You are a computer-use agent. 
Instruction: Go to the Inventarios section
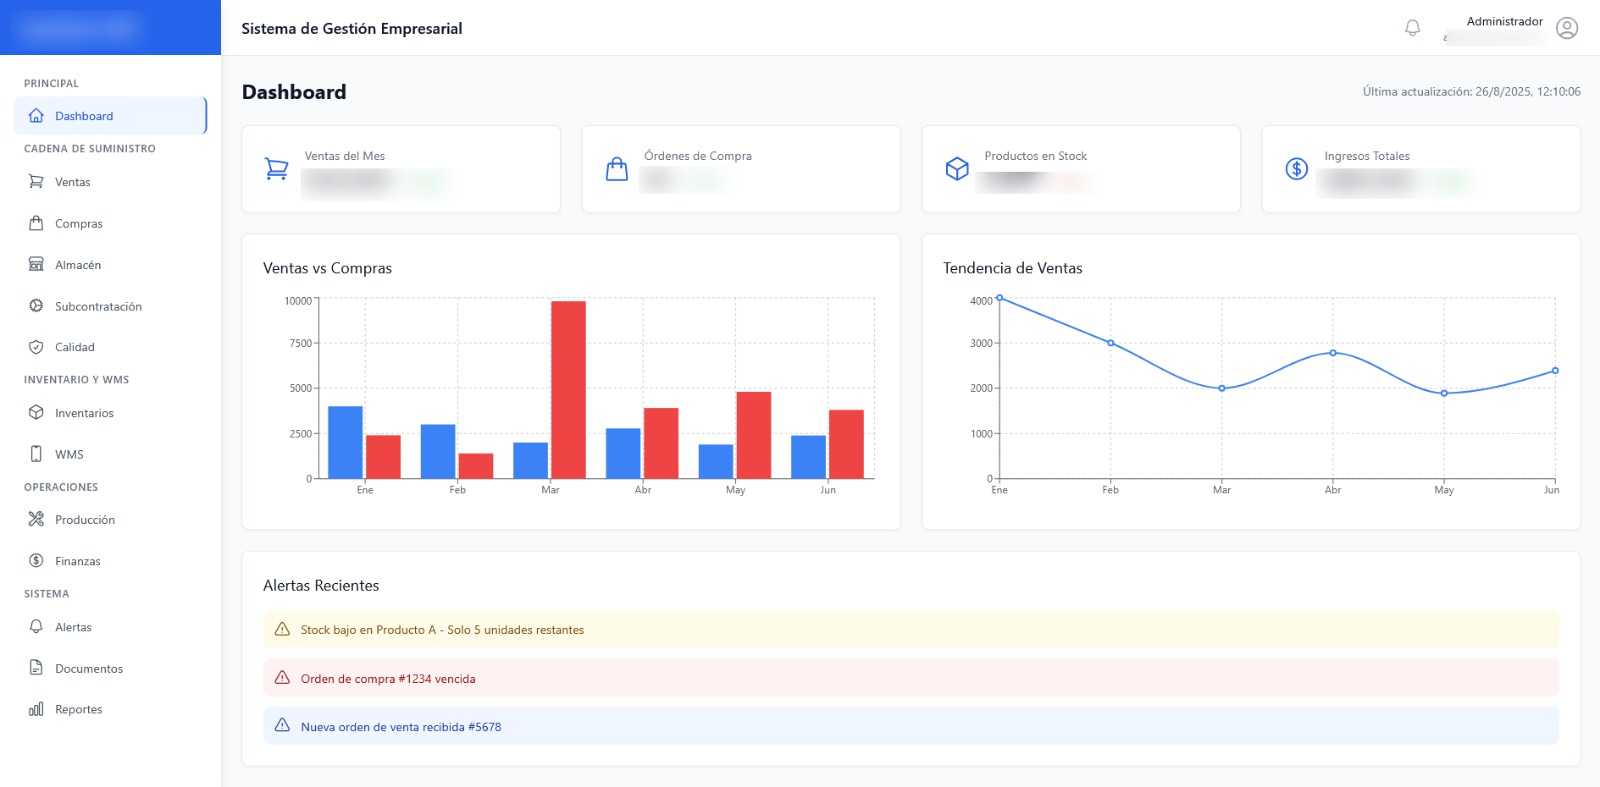coord(84,413)
